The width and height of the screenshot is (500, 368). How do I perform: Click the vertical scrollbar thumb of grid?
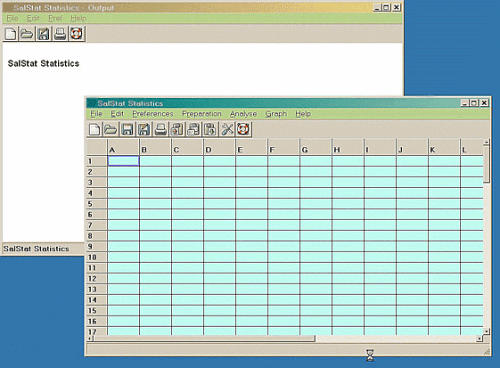coord(487,163)
